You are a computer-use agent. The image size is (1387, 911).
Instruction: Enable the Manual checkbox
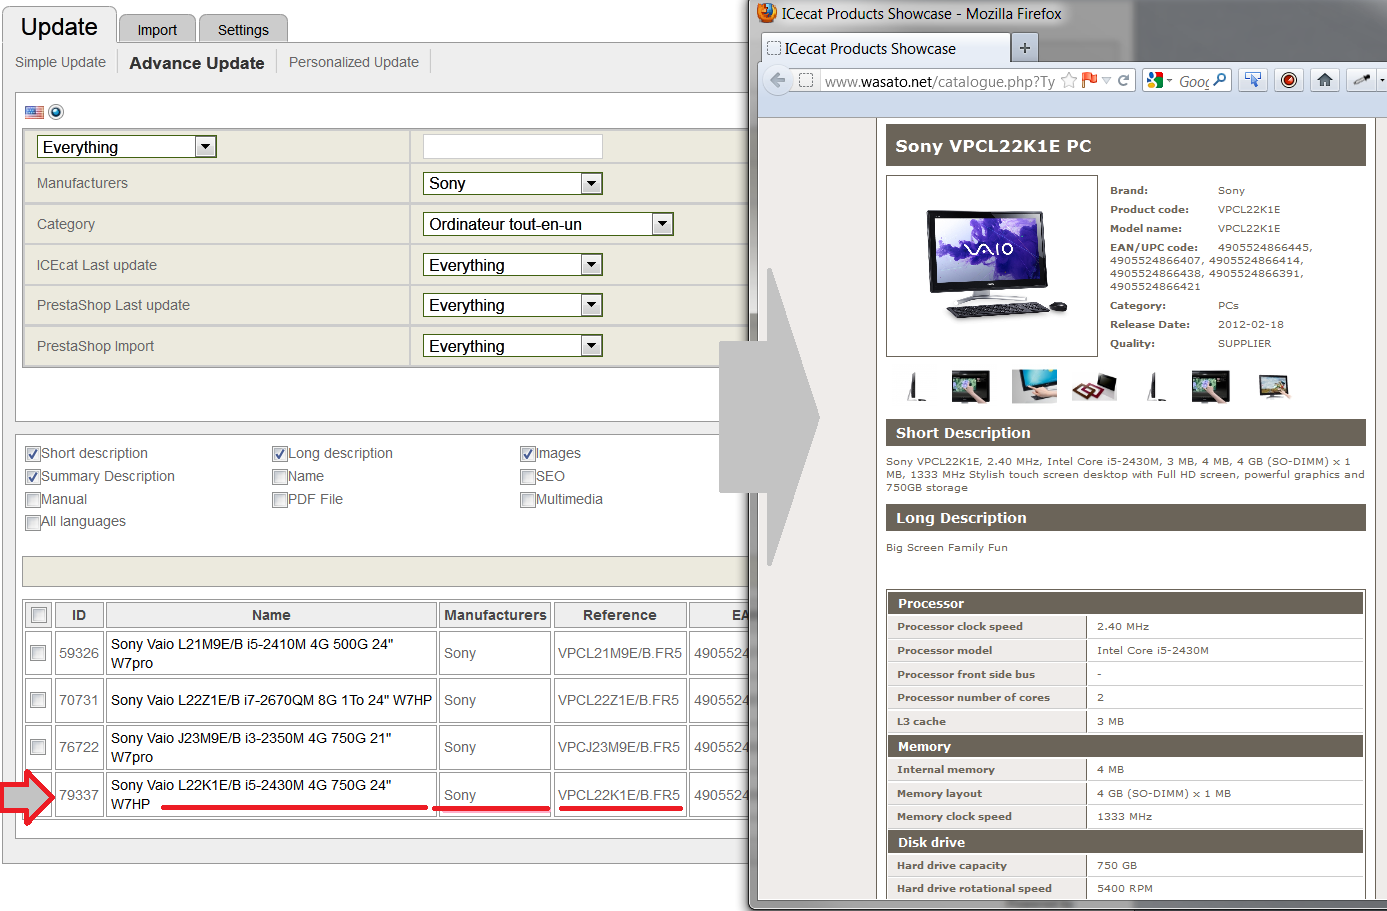coord(33,500)
